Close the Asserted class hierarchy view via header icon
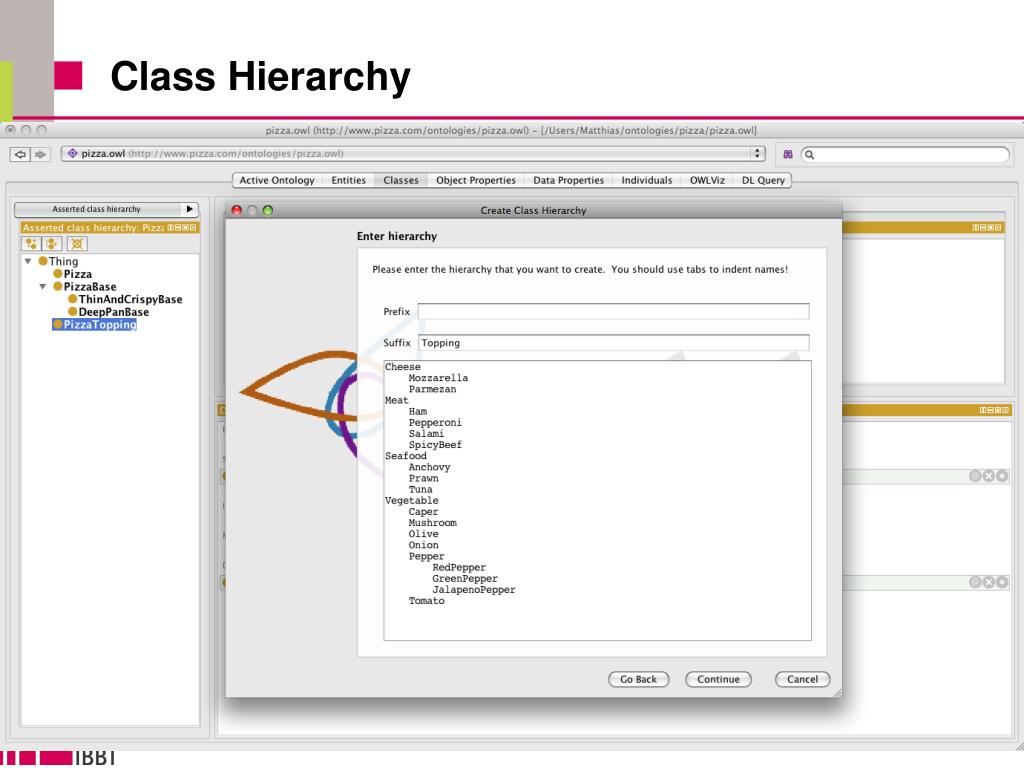 [x=193, y=227]
